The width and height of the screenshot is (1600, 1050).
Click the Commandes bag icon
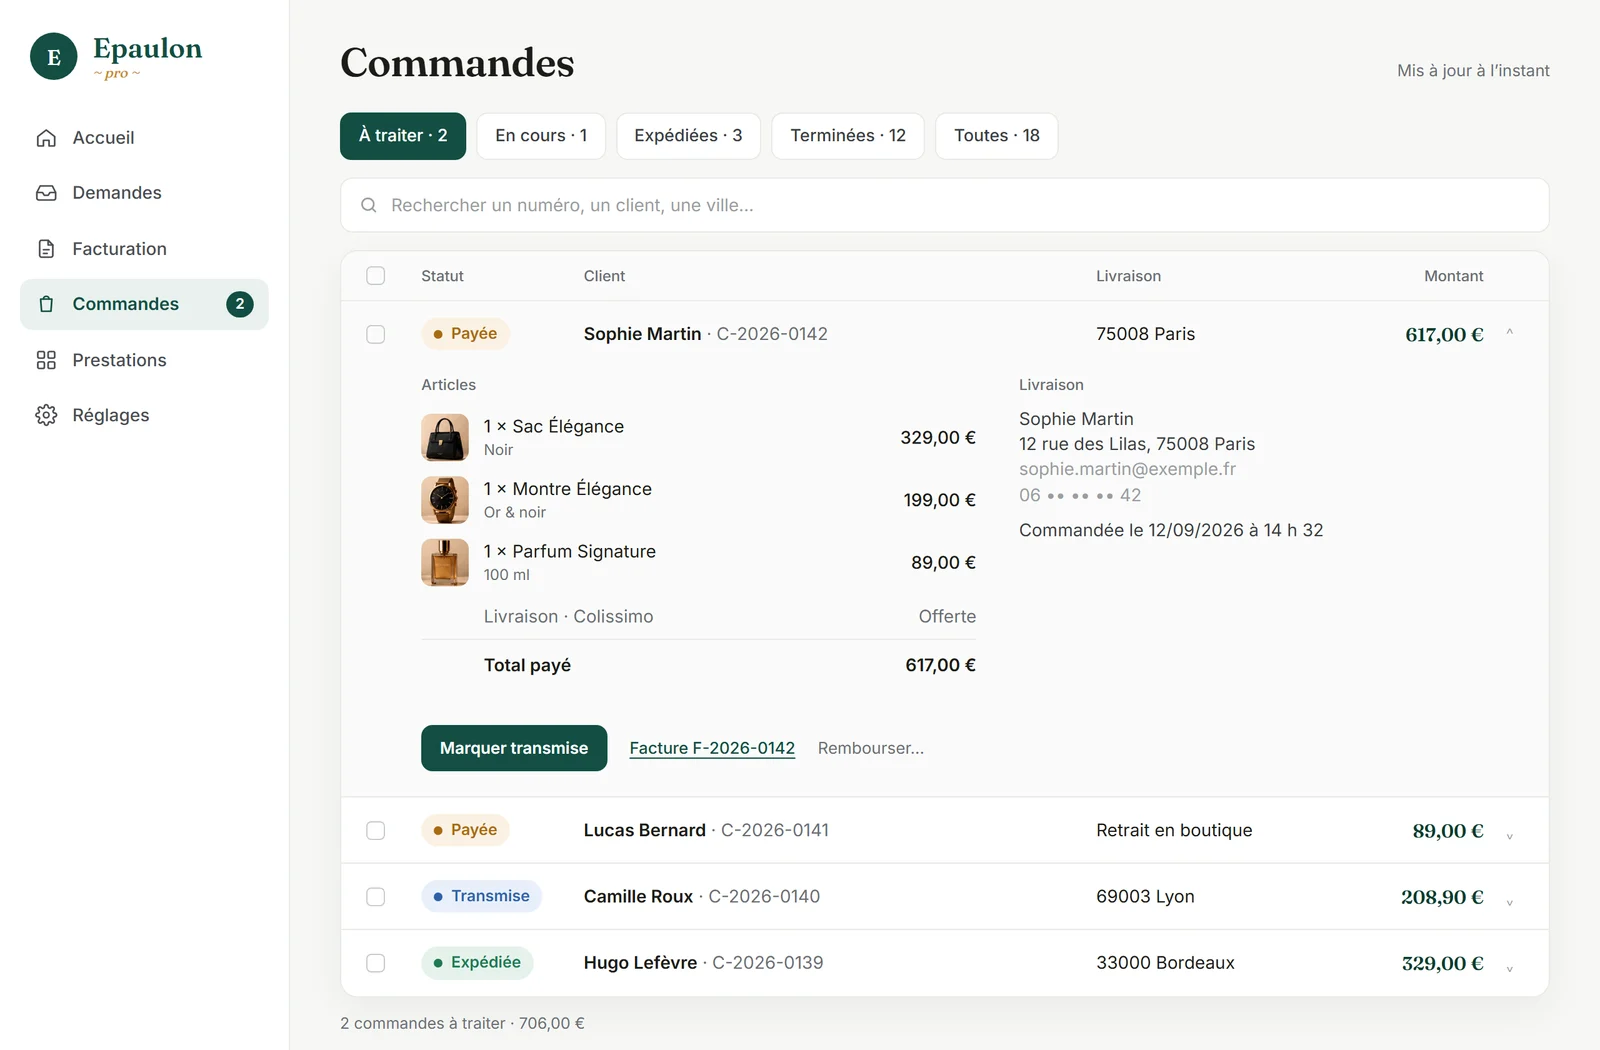click(x=46, y=304)
